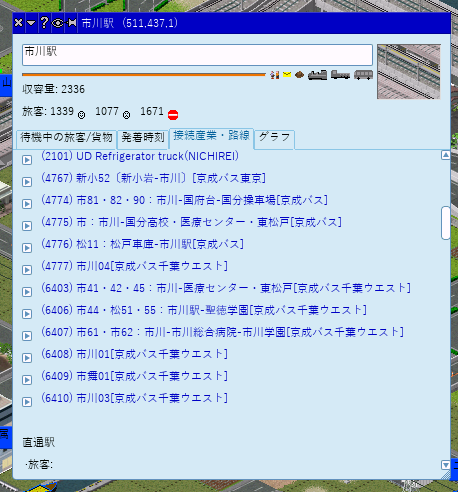
Task: Click the unhappy passengers face icon
Action: pyautogui.click(x=126, y=115)
